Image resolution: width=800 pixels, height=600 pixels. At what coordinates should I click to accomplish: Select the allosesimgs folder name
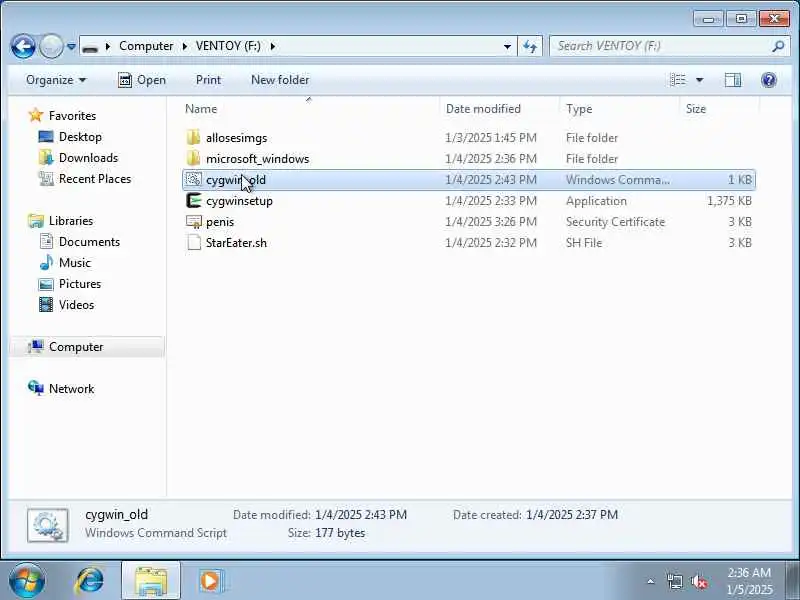[236, 138]
